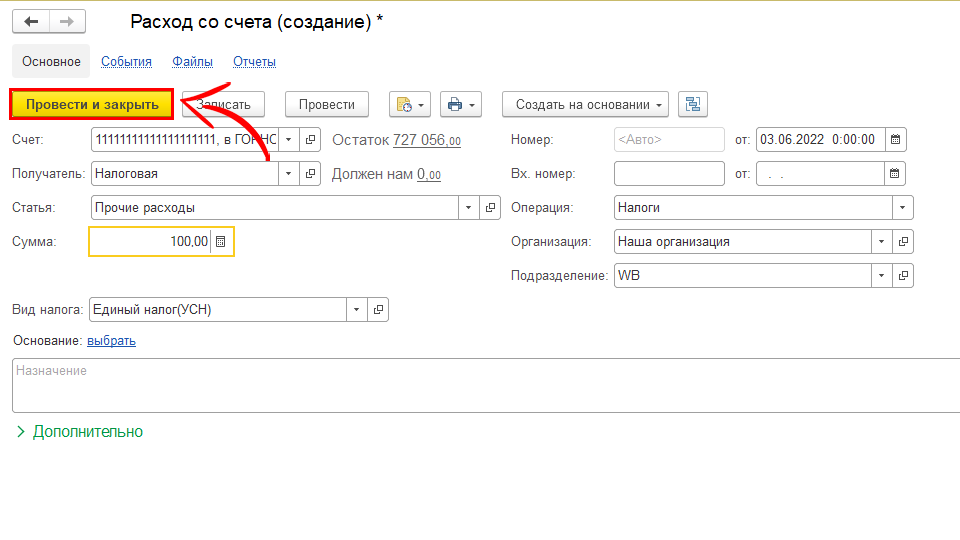Image resolution: width=960 pixels, height=540 pixels.
Task: Click the document structure icon after Создать на основании
Action: pyautogui.click(x=692, y=104)
